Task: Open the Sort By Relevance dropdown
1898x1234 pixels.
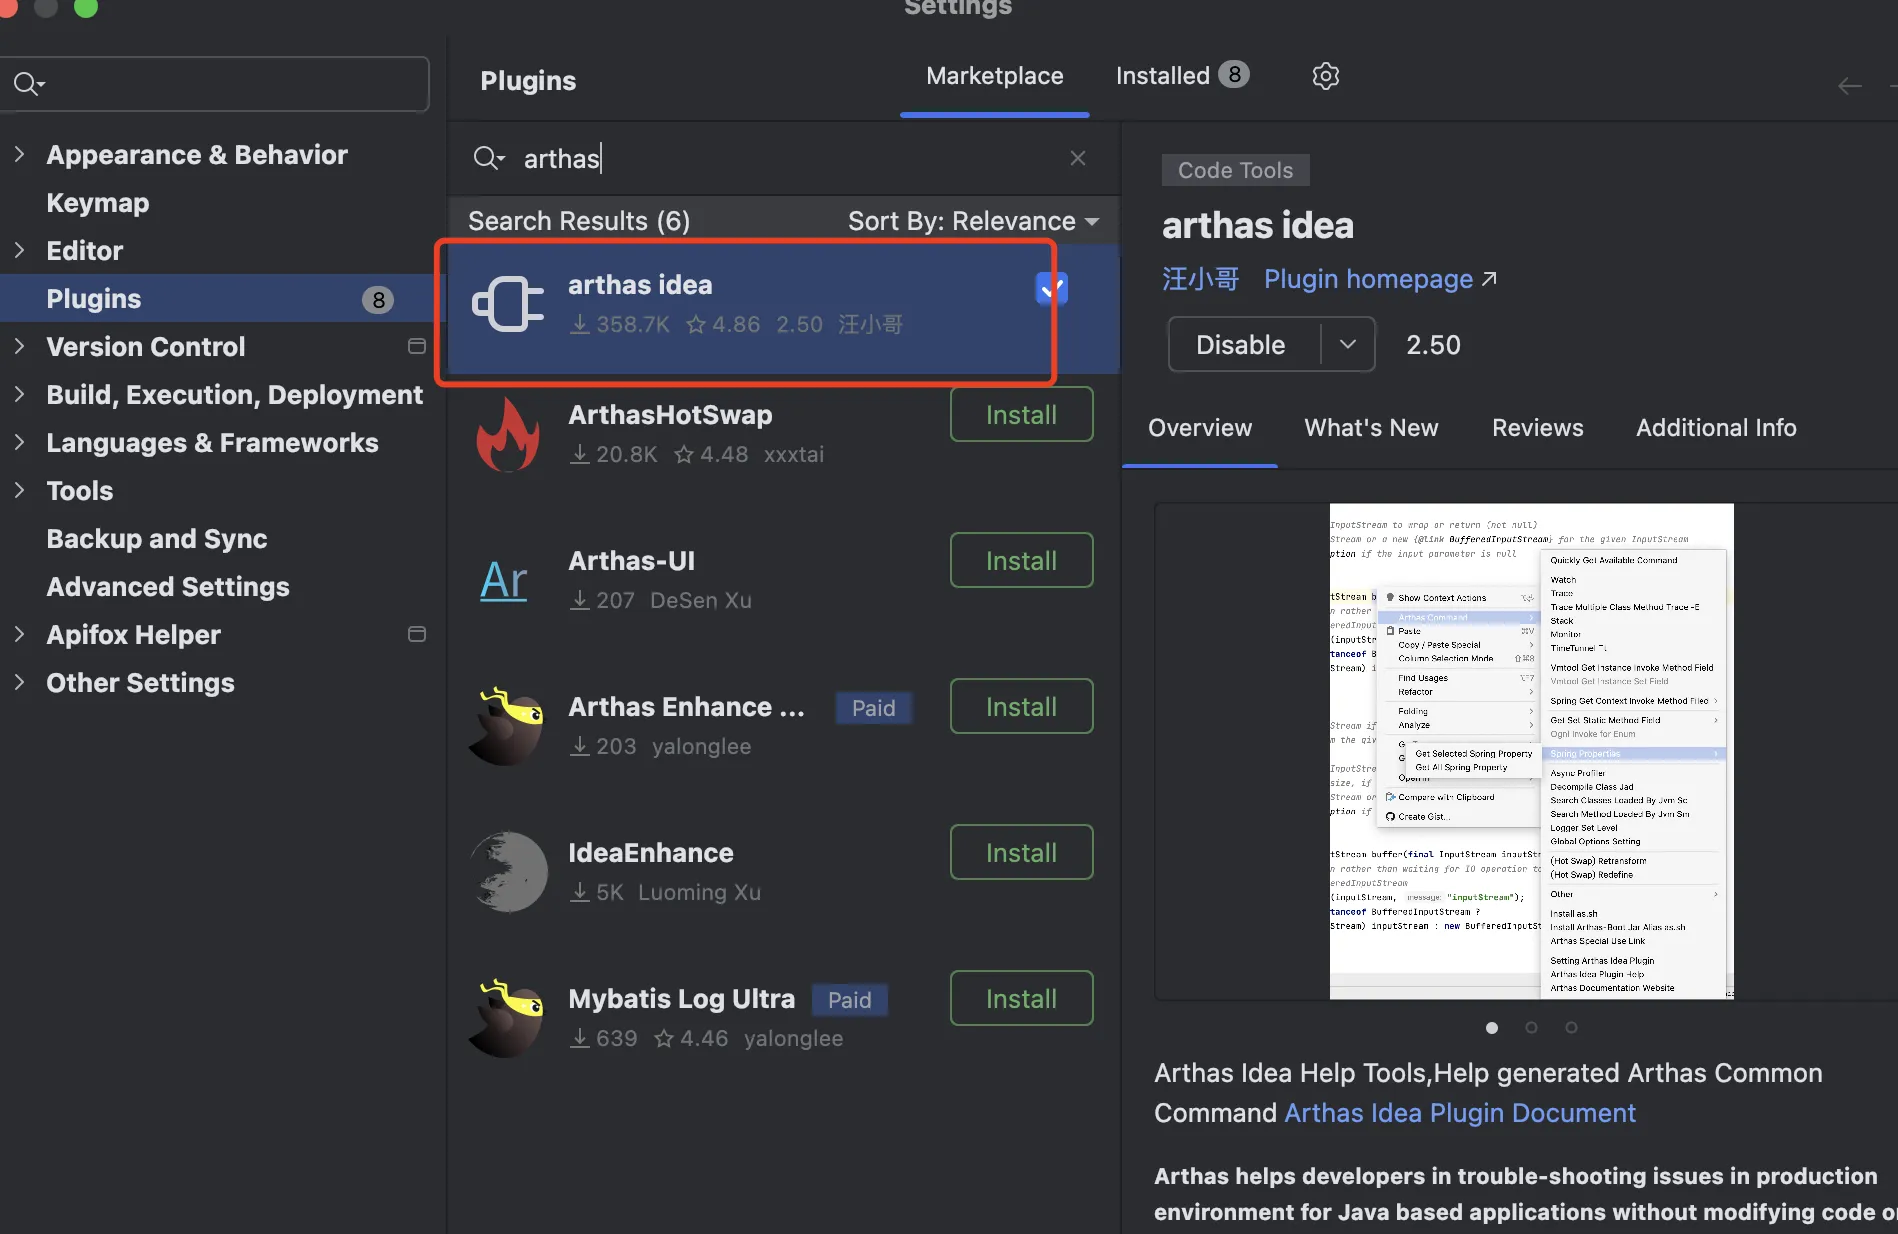Action: (973, 221)
